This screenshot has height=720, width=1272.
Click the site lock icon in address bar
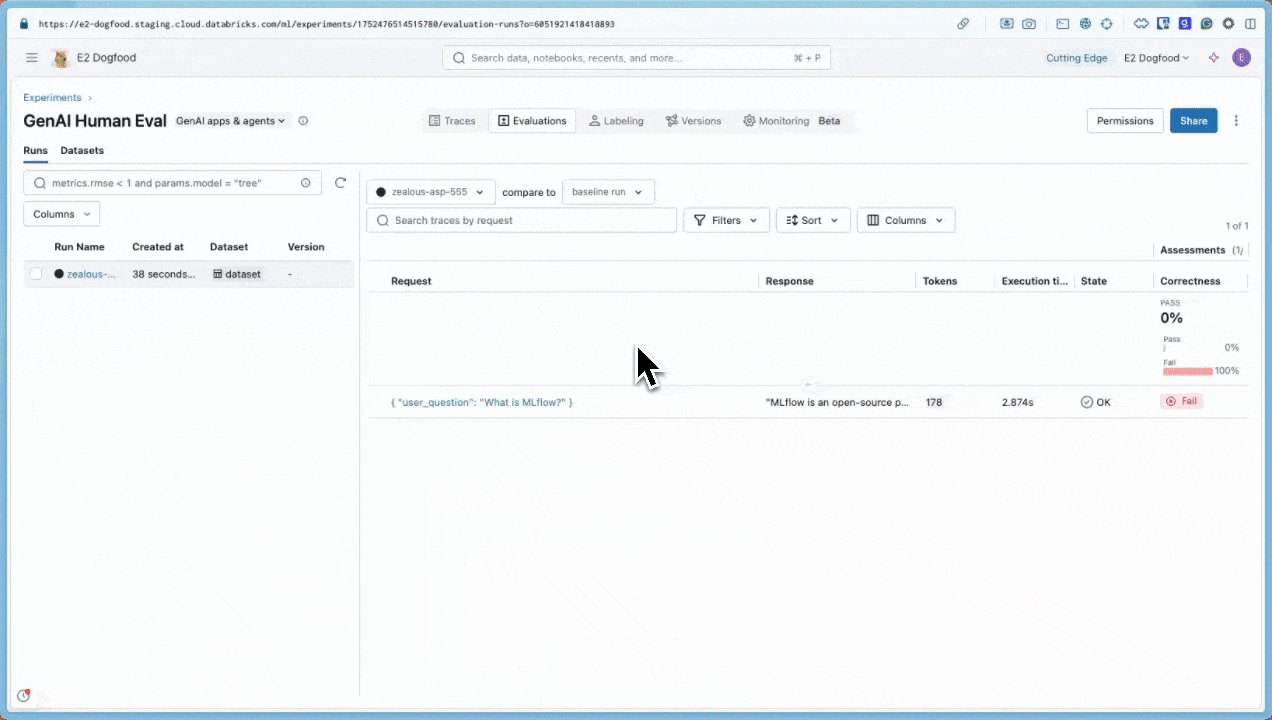(x=25, y=23)
